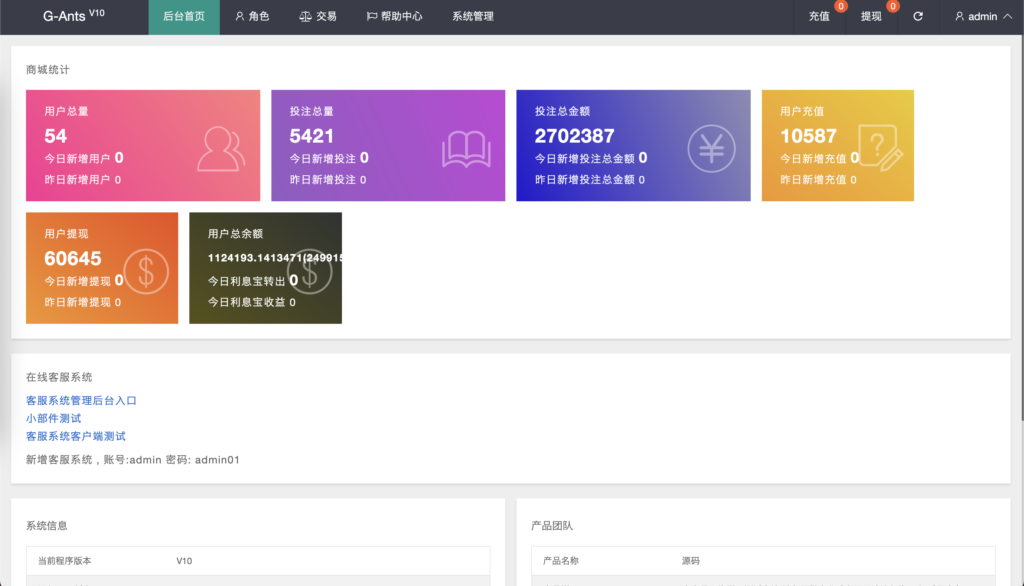Click the 充值 notification button
1024x586 pixels.
(x=820, y=17)
